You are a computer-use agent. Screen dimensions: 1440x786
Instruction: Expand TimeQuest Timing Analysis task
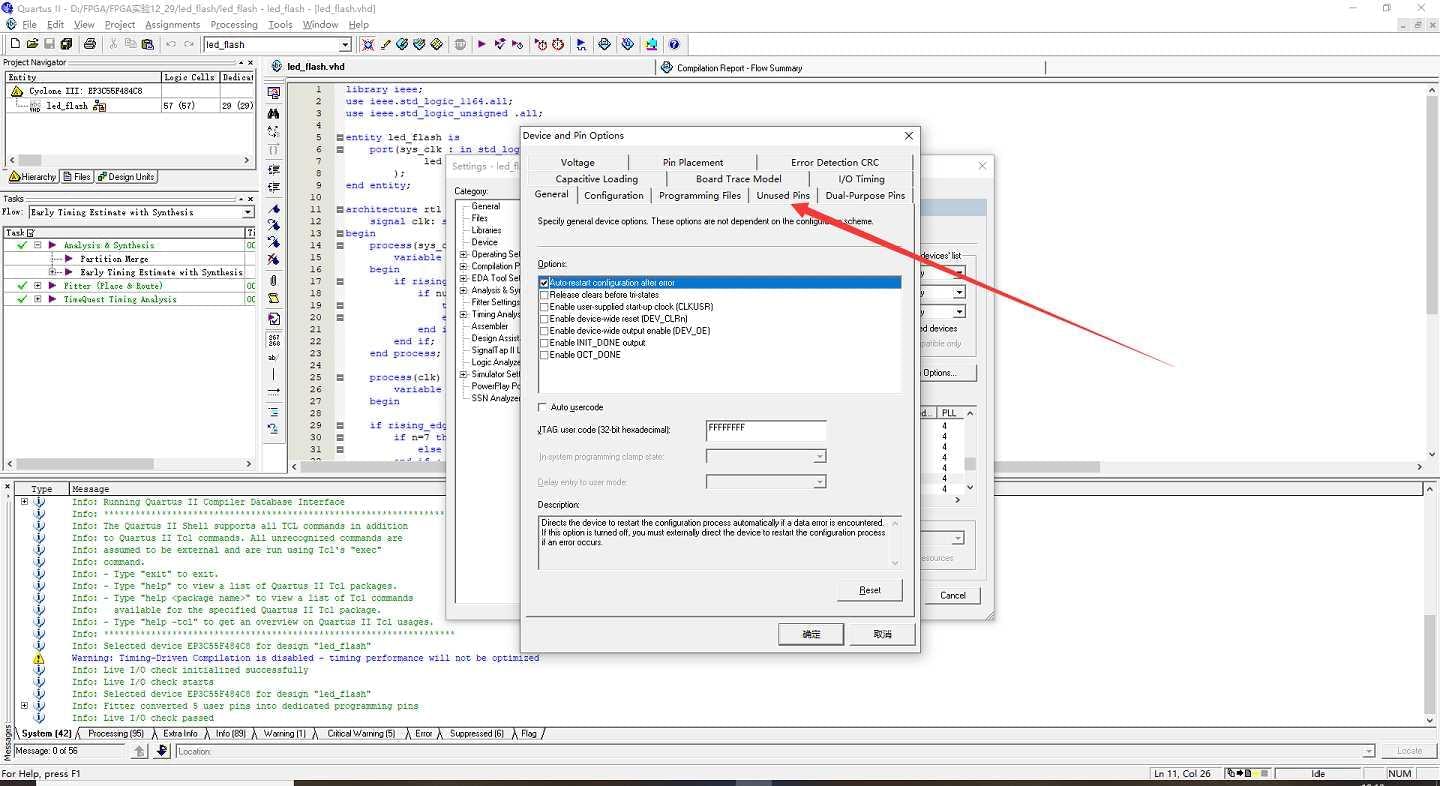[x=38, y=299]
